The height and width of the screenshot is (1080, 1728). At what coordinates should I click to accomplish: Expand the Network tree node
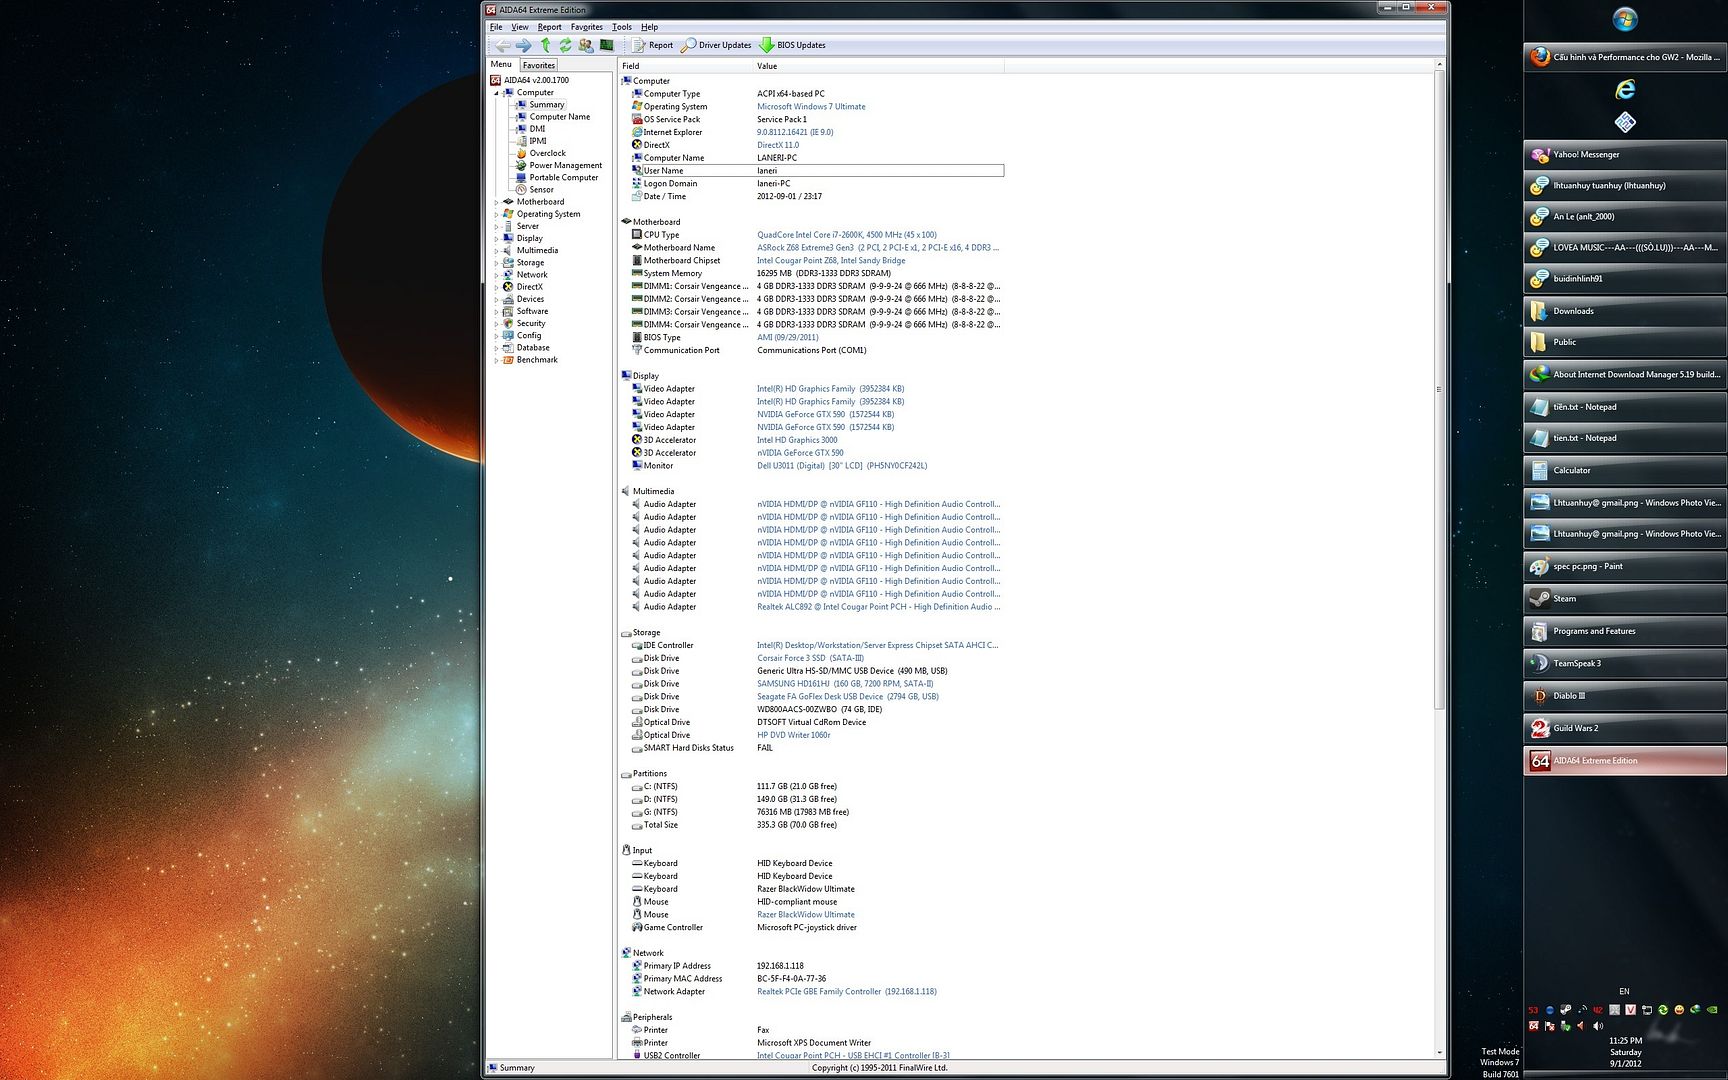click(496, 275)
